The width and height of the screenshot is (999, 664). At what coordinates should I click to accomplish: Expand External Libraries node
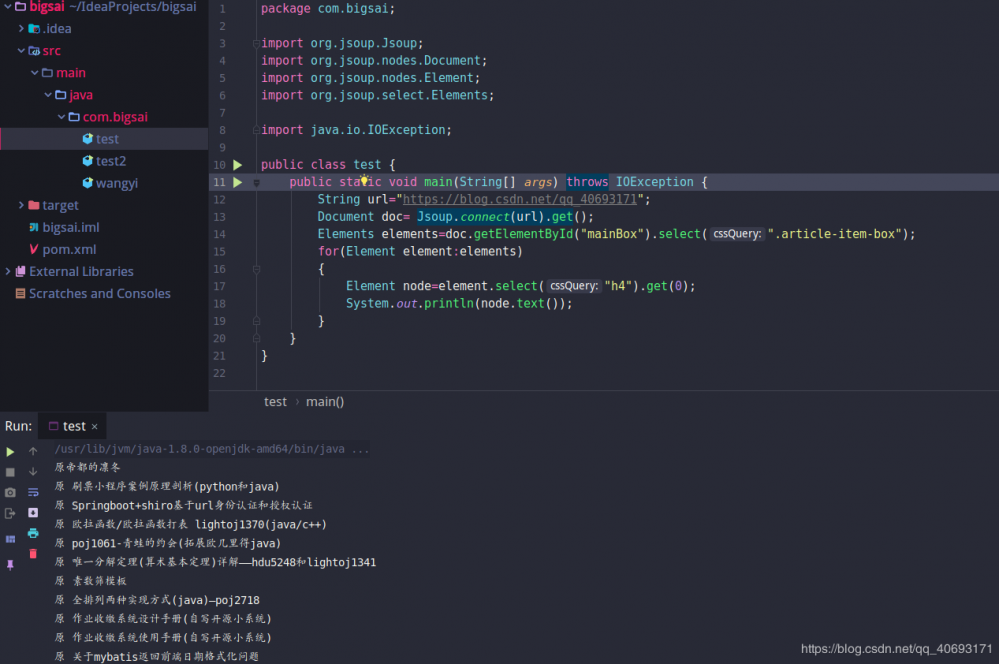(8, 271)
